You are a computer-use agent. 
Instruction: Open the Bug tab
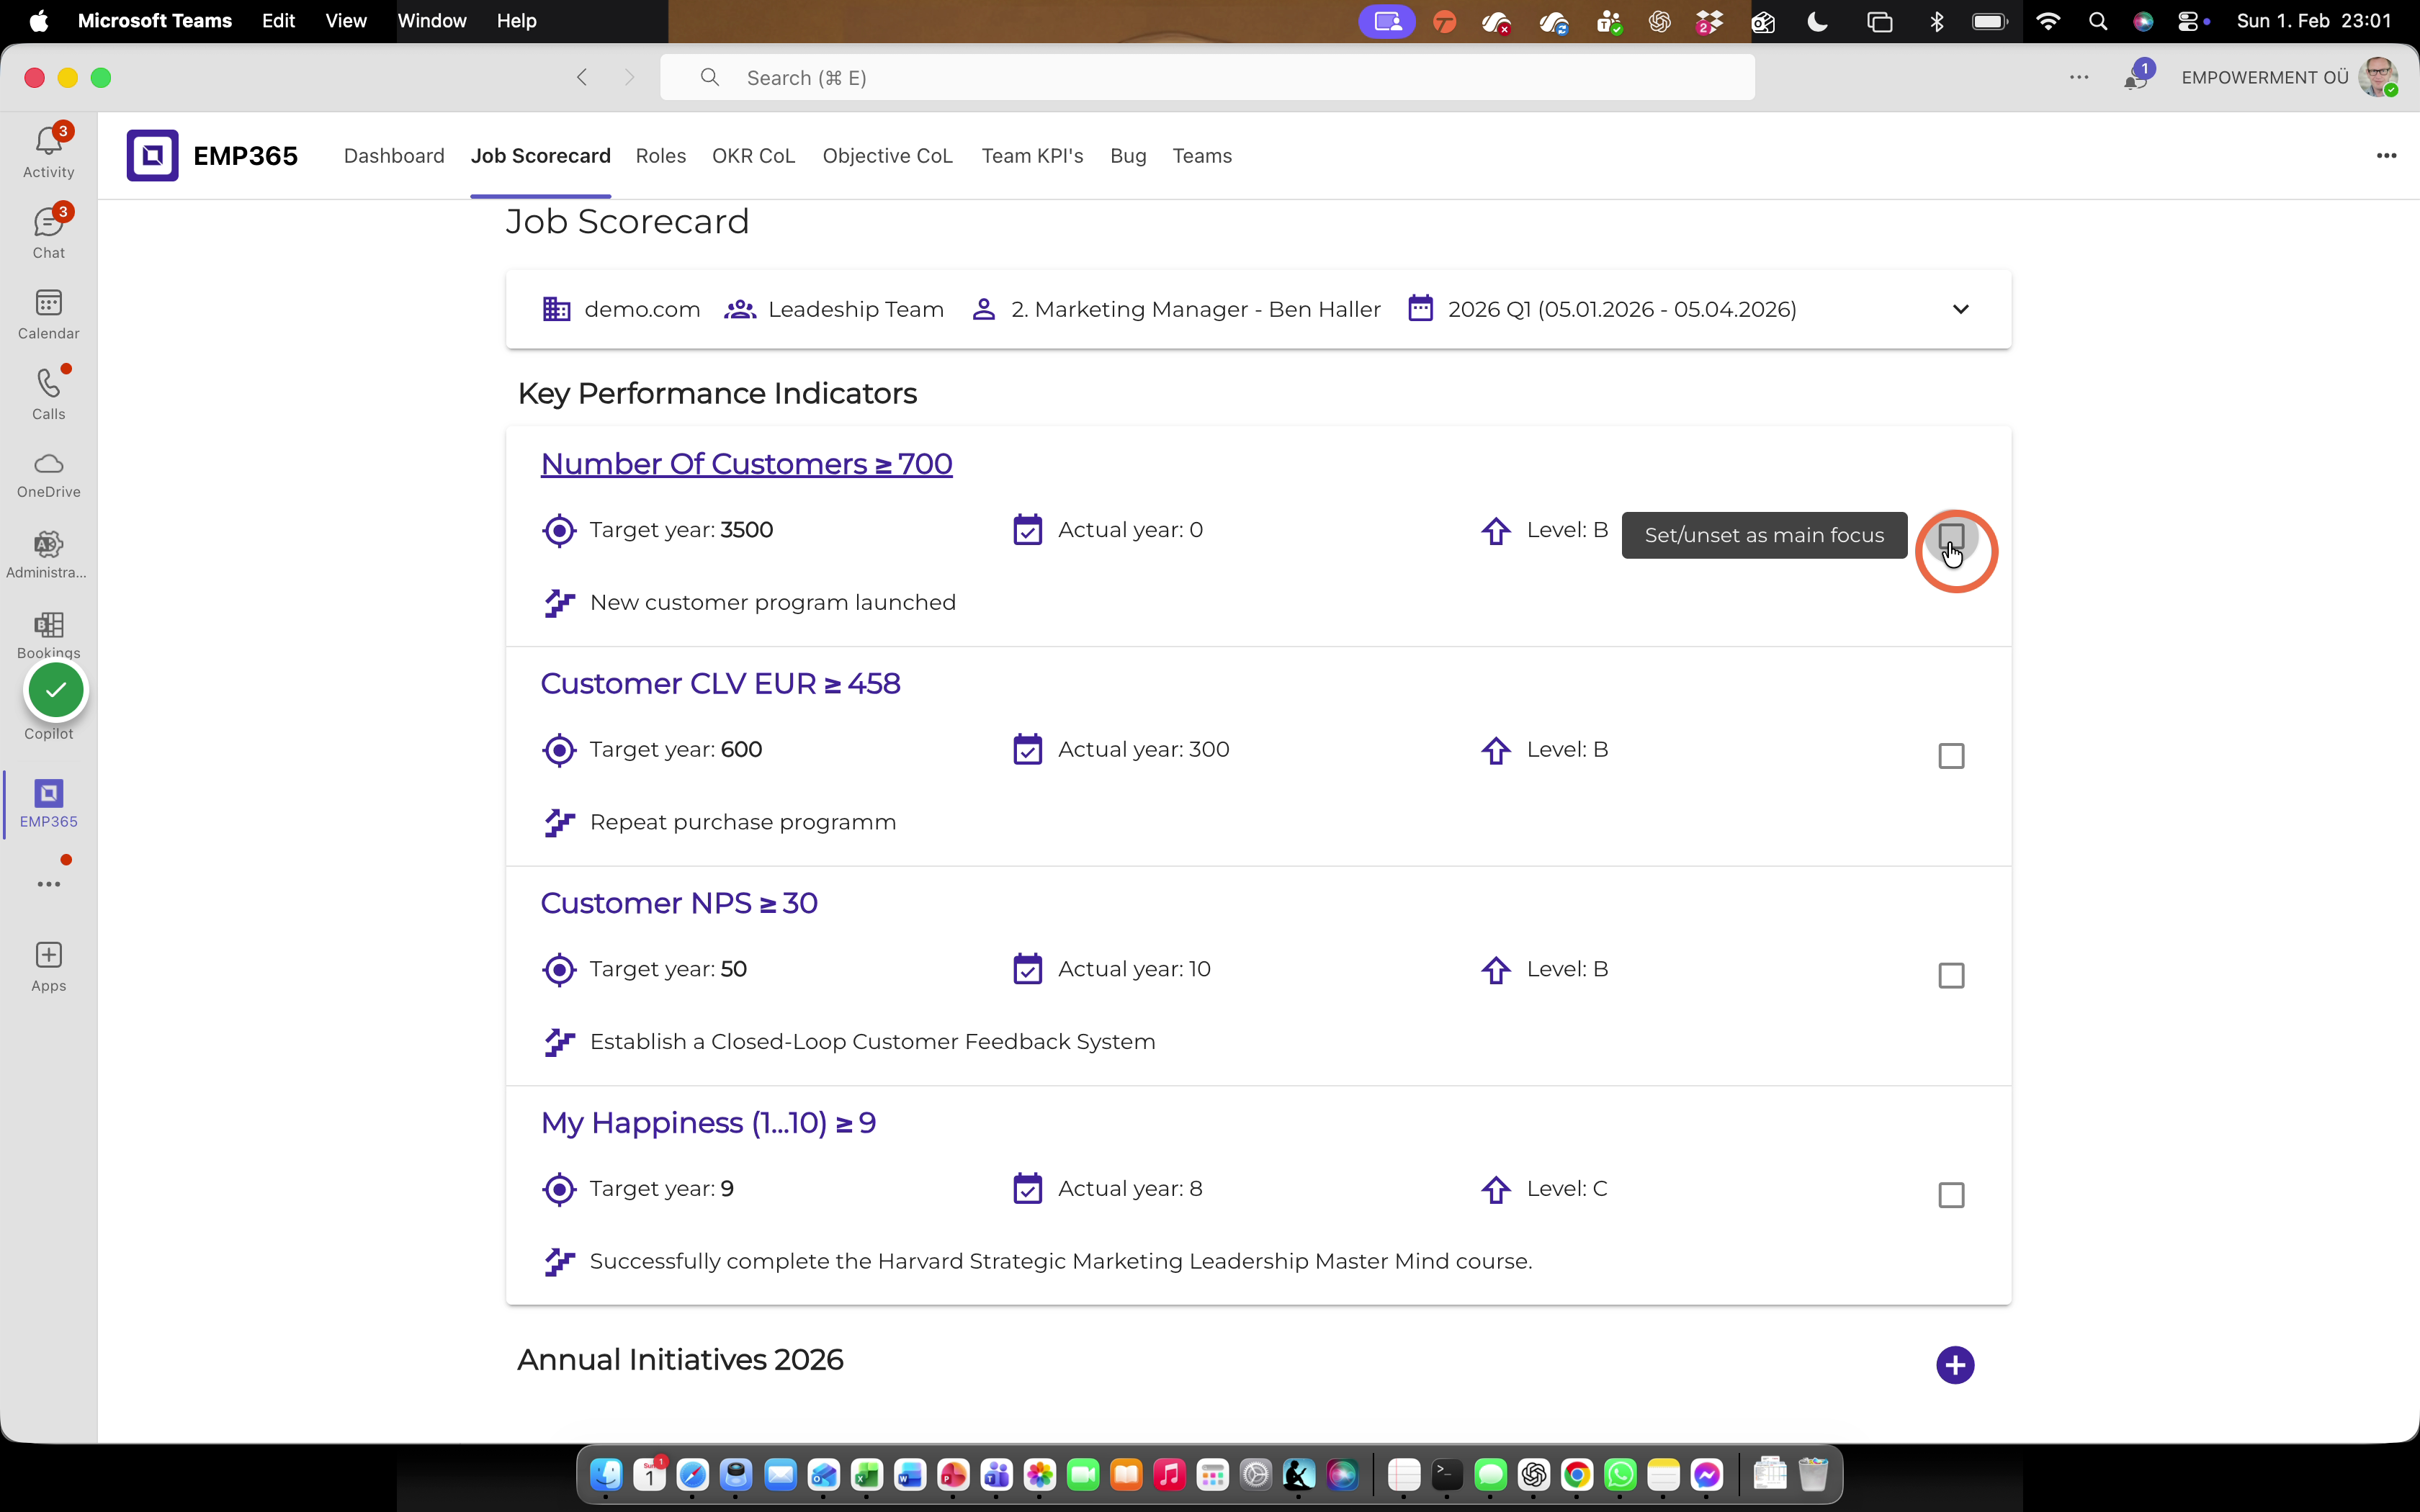1128,156
